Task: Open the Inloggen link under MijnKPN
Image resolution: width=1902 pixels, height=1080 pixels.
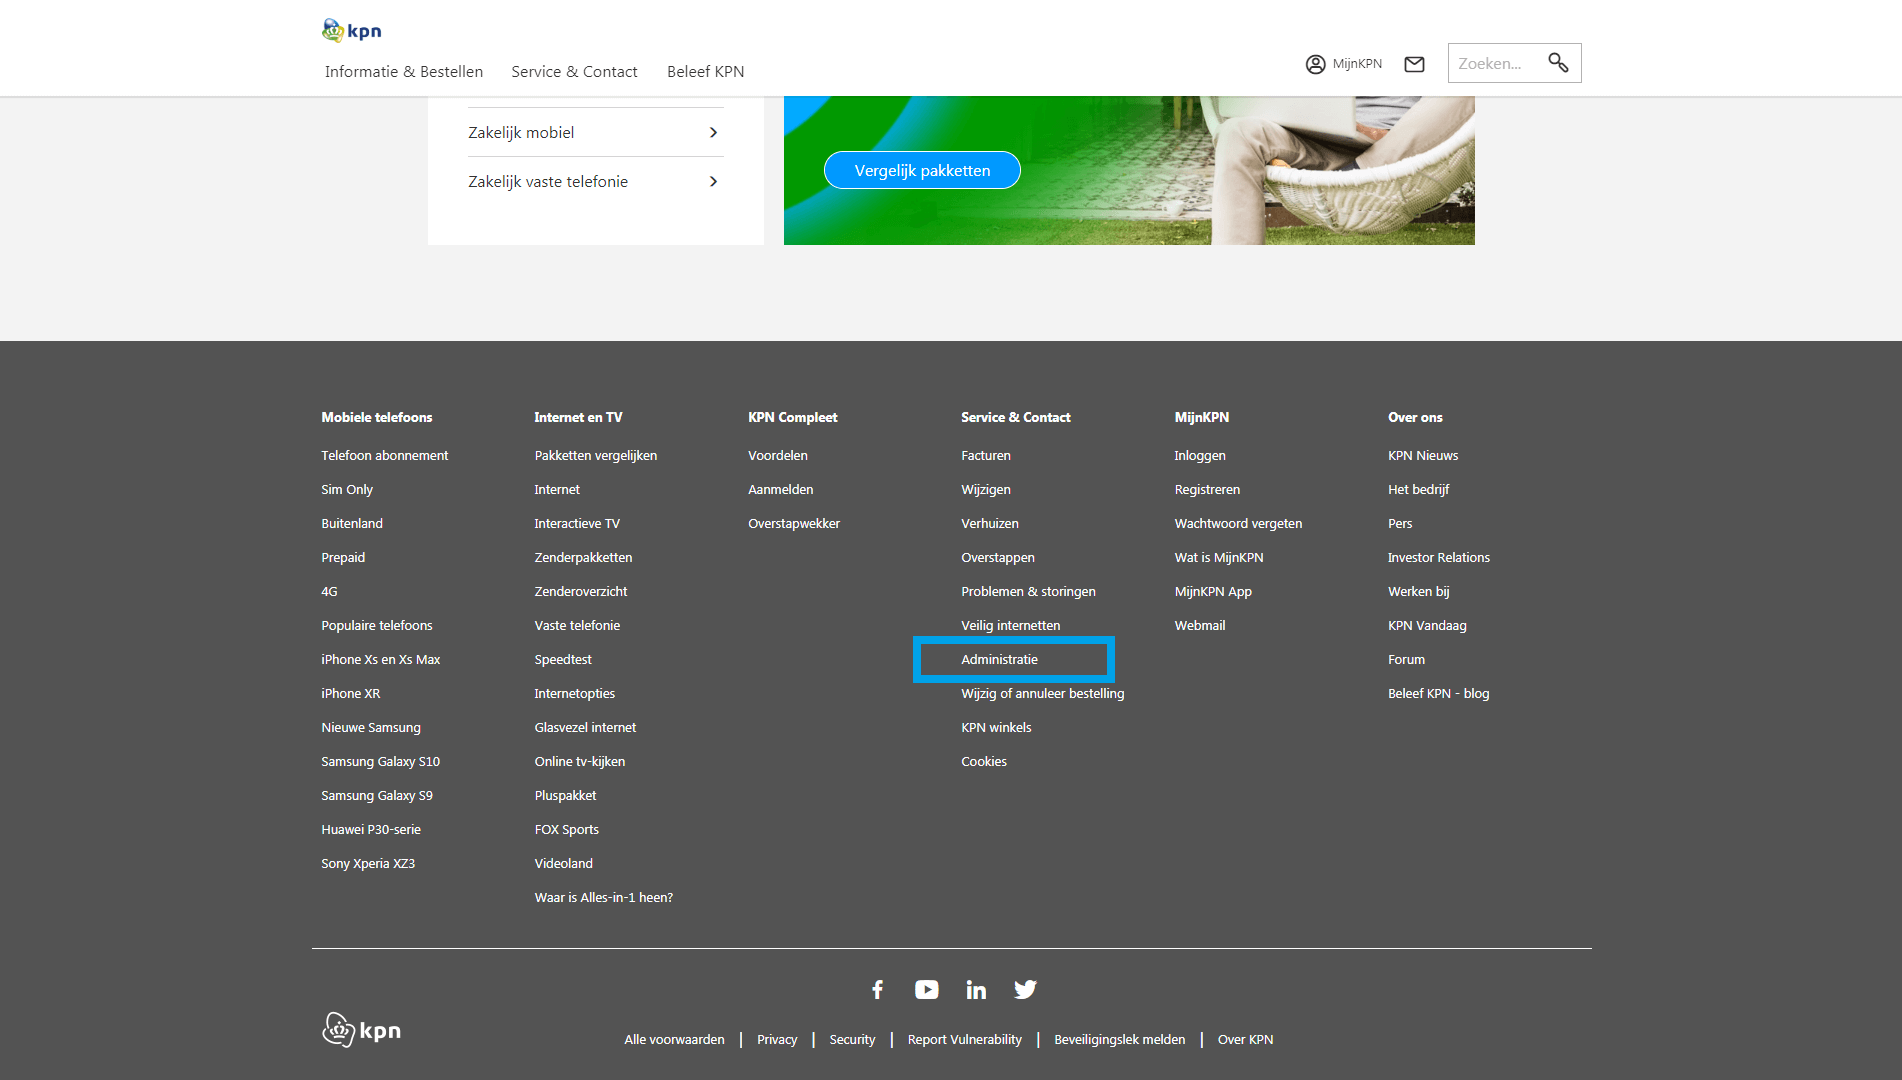Action: click(x=1200, y=455)
